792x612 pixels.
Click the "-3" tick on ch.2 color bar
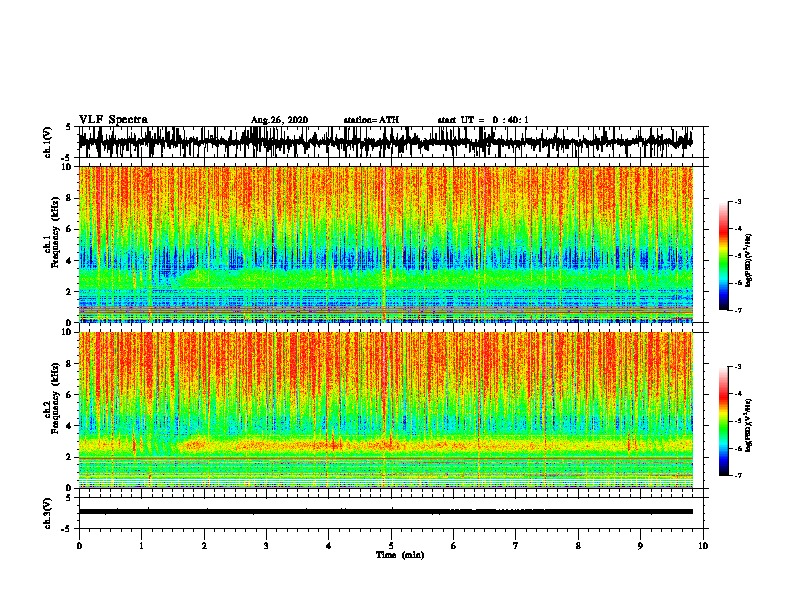point(738,367)
